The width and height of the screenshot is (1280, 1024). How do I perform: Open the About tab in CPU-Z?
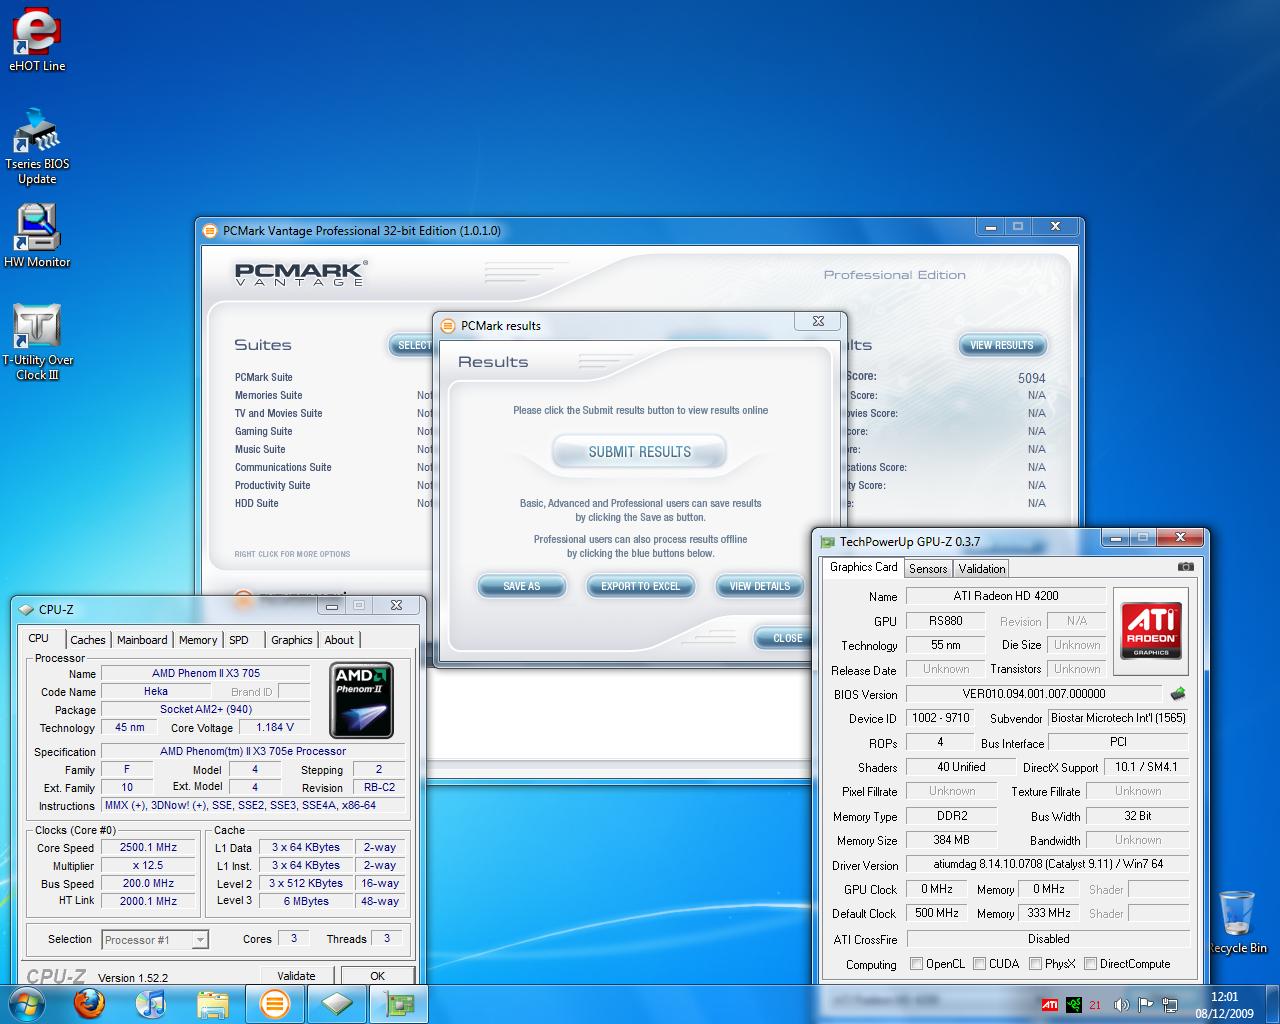click(x=339, y=640)
